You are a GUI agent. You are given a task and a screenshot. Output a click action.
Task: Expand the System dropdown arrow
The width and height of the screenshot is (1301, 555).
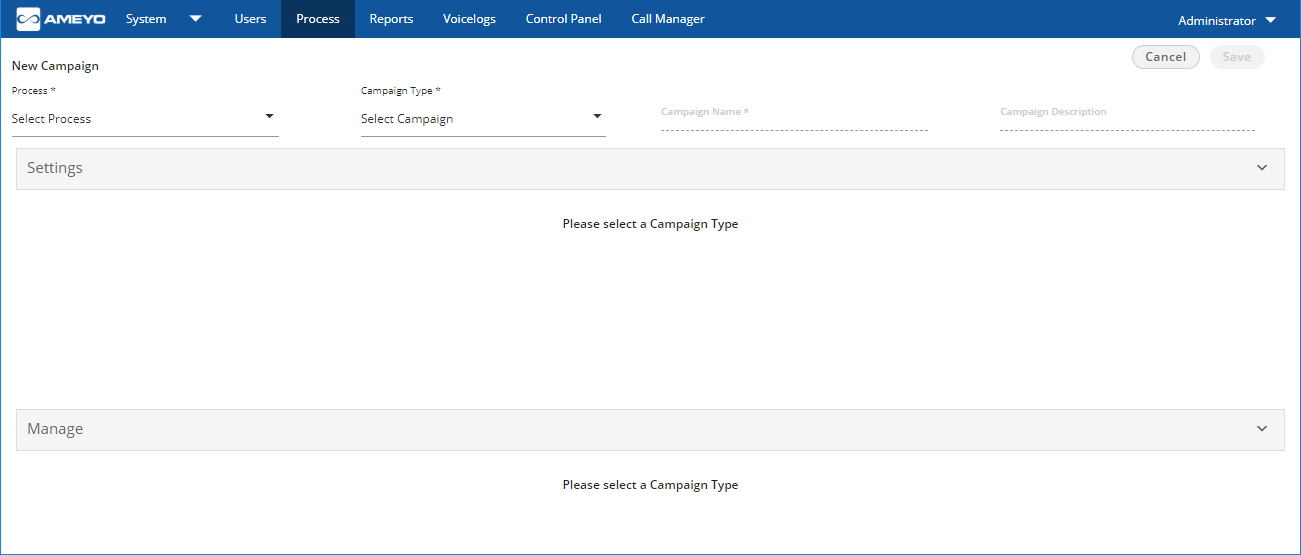click(x=195, y=19)
